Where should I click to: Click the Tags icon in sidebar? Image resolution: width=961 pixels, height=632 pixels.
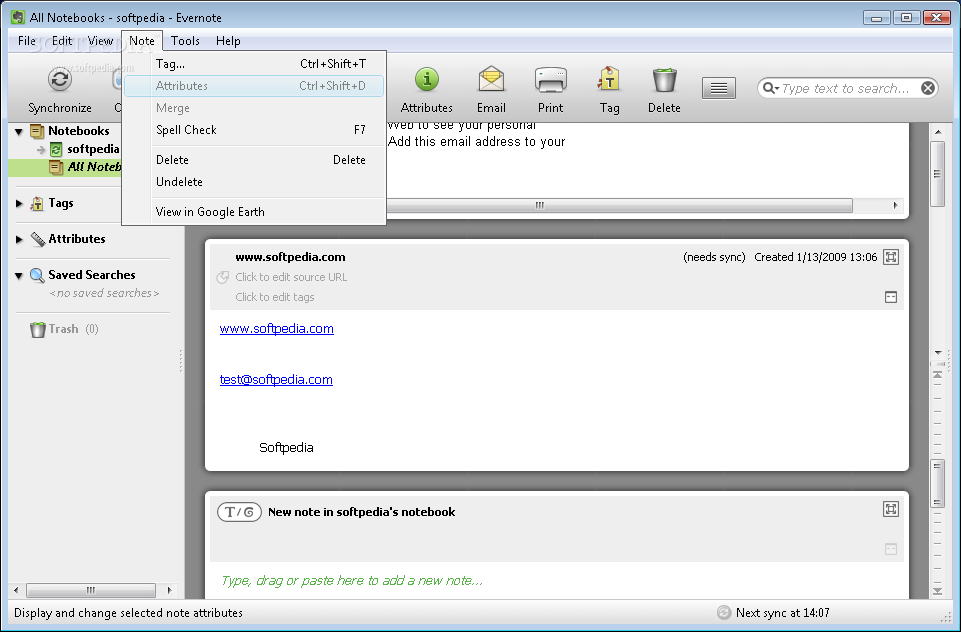[x=37, y=204]
